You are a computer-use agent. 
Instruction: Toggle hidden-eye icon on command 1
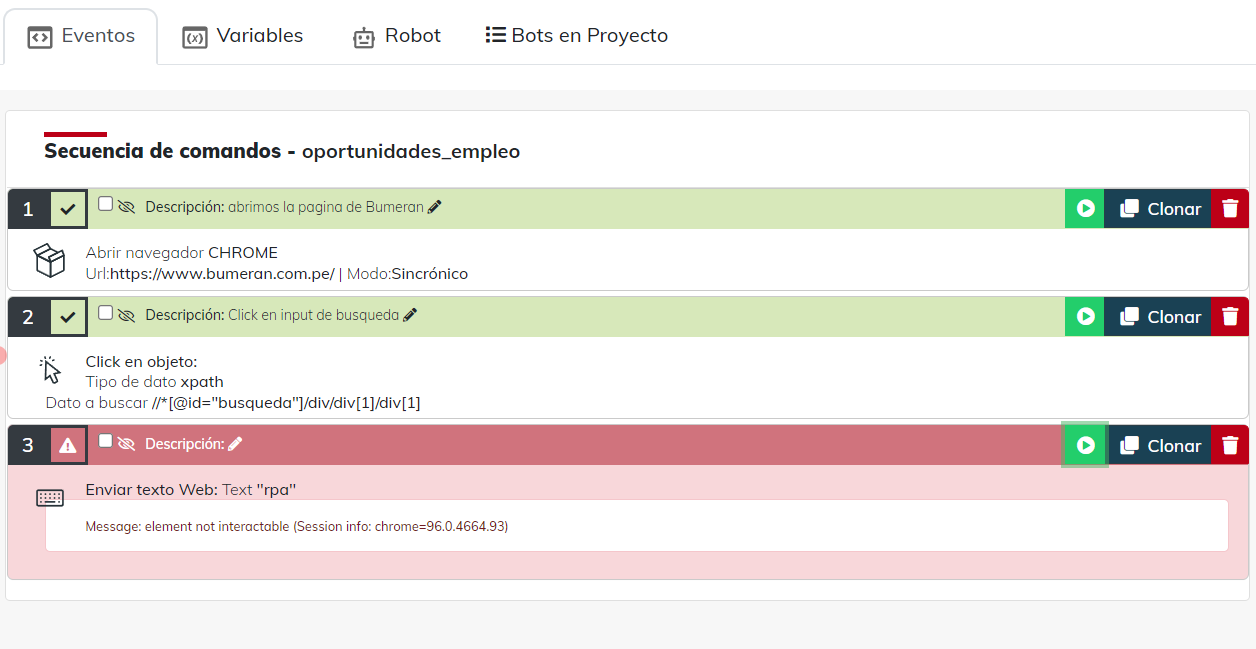pyautogui.click(x=126, y=207)
